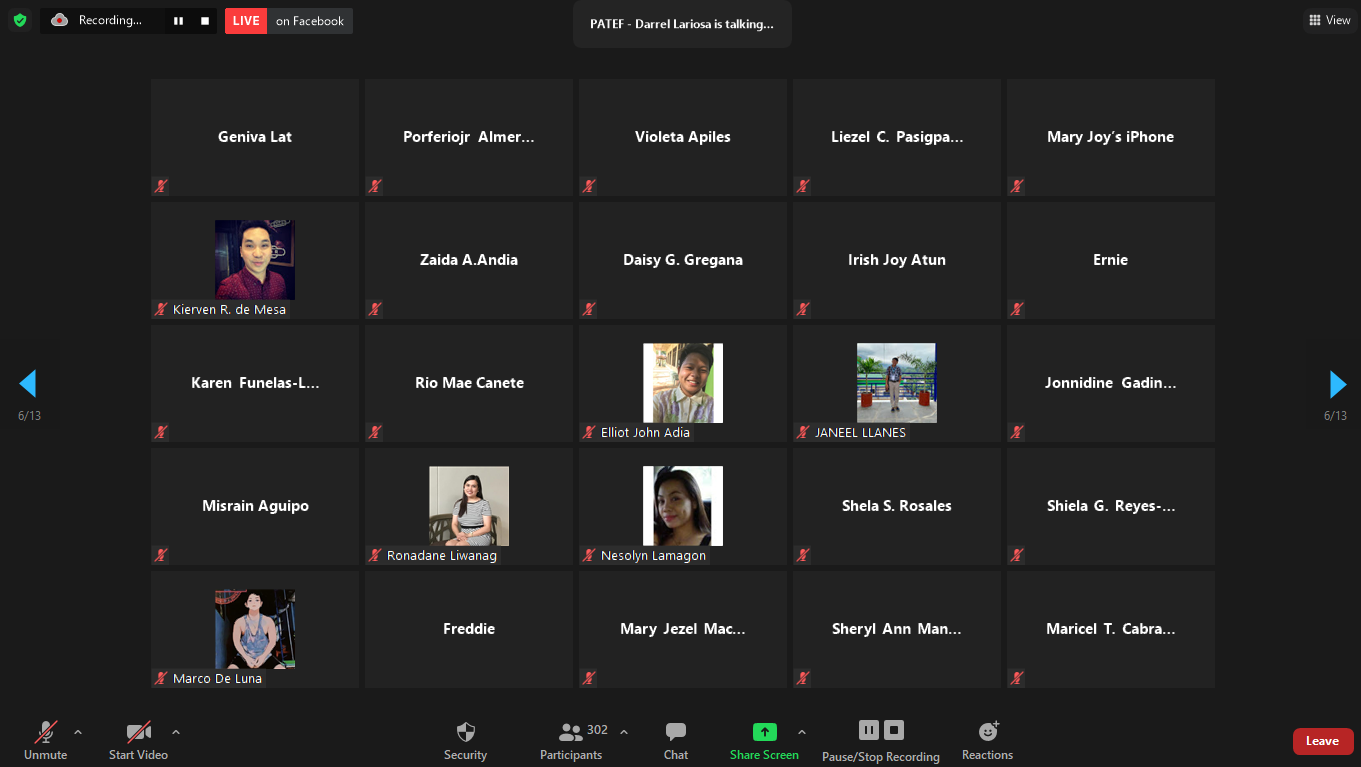Click the green encryption shield icon
Screen dimensions: 1361x767
(x=20, y=20)
